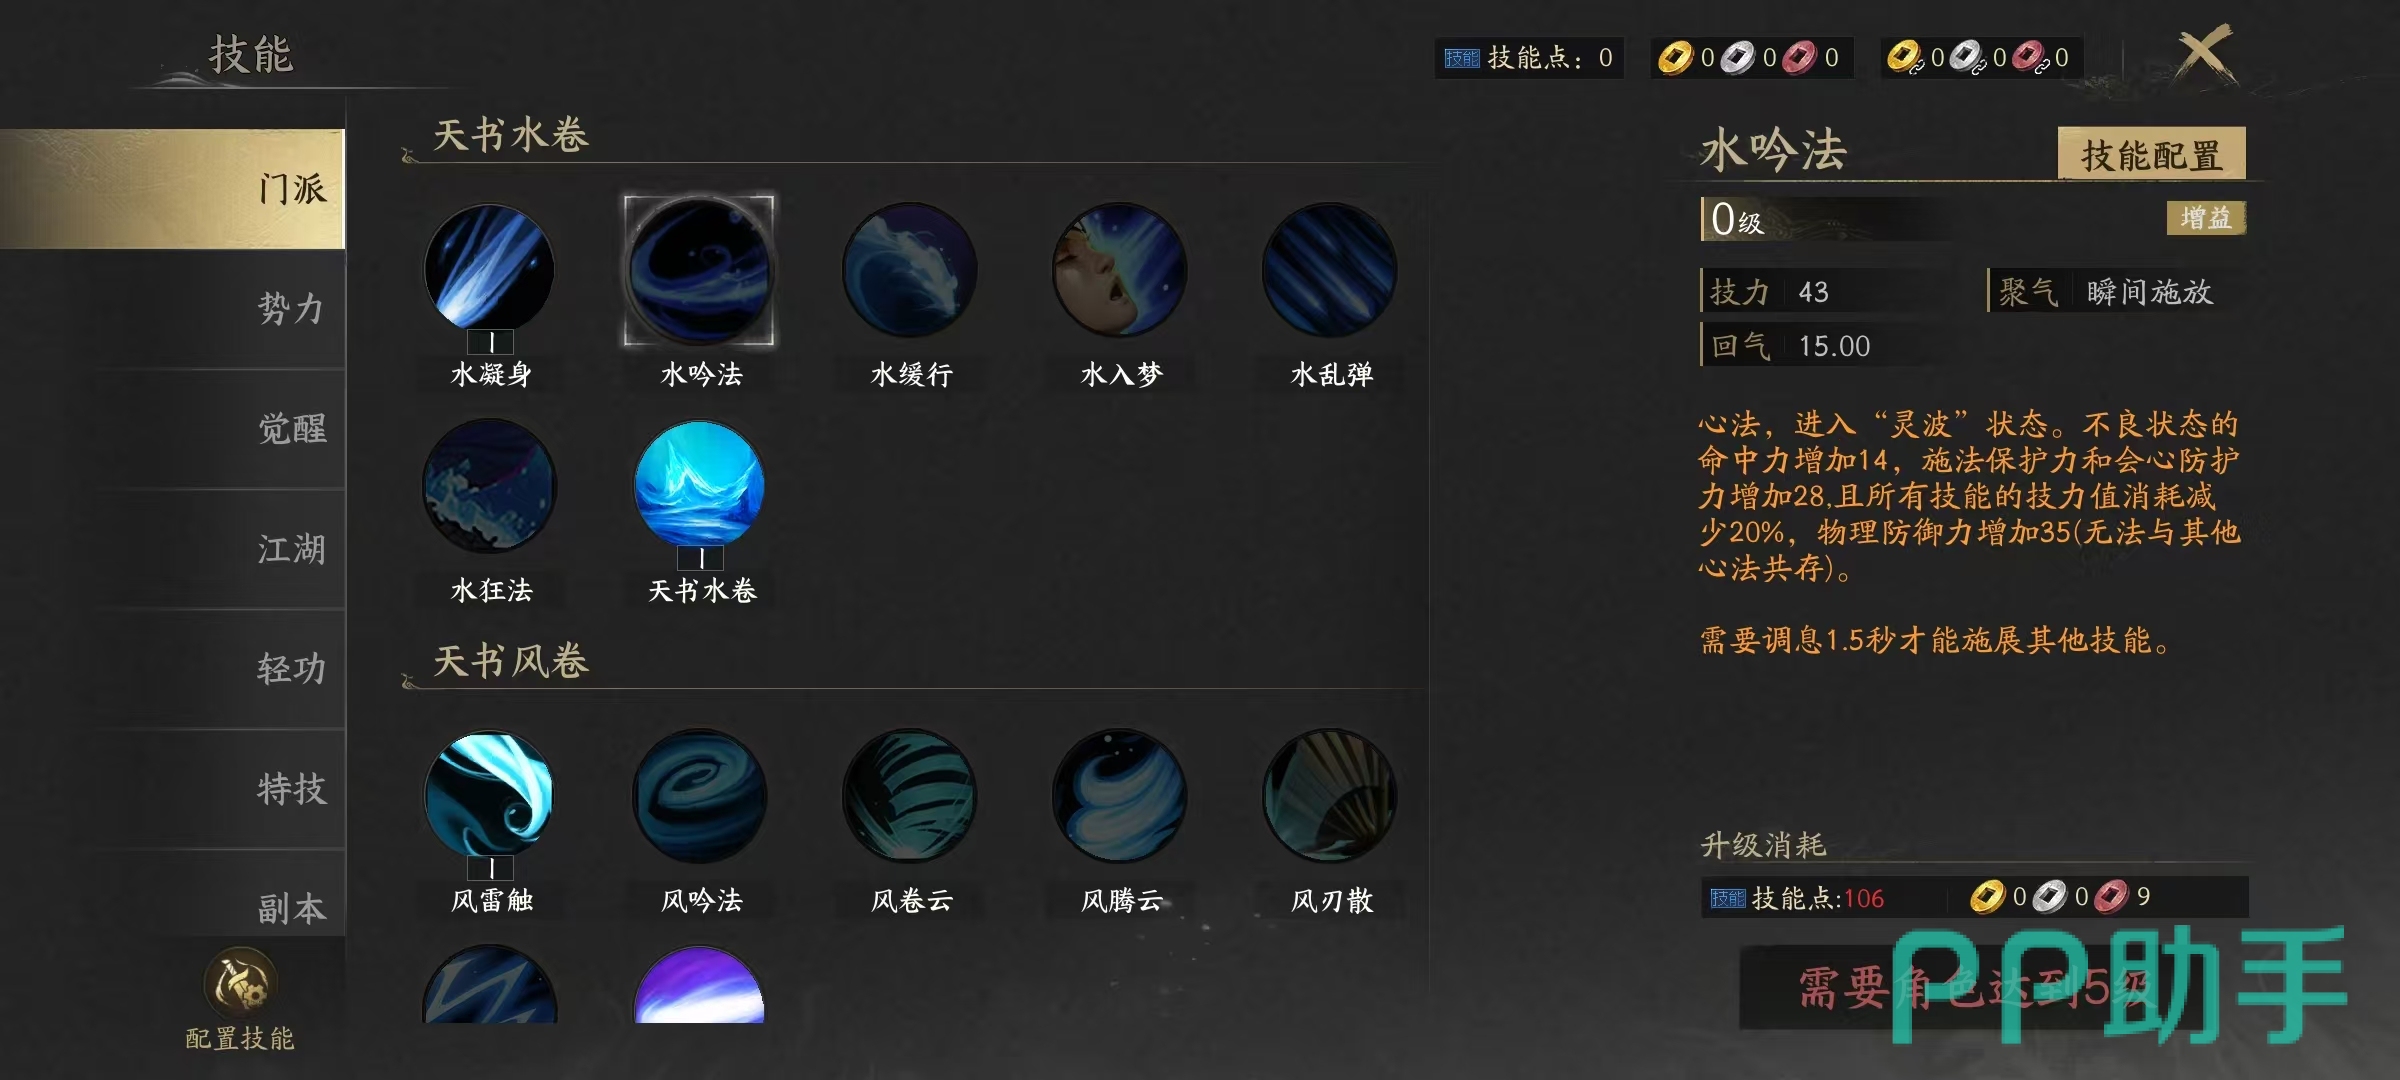Viewport: 2400px width, 1080px height.
Task: Select the 水缓行 skill icon
Action: click(x=909, y=269)
